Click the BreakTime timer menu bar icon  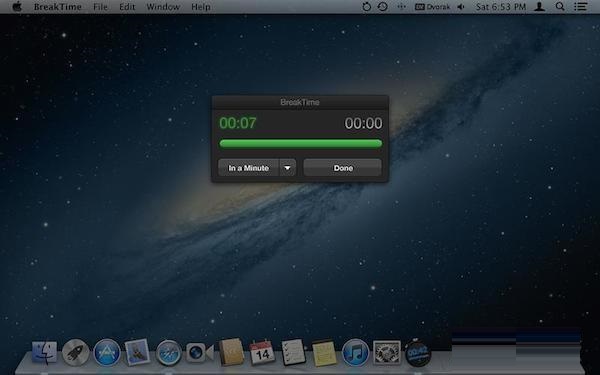click(x=366, y=7)
